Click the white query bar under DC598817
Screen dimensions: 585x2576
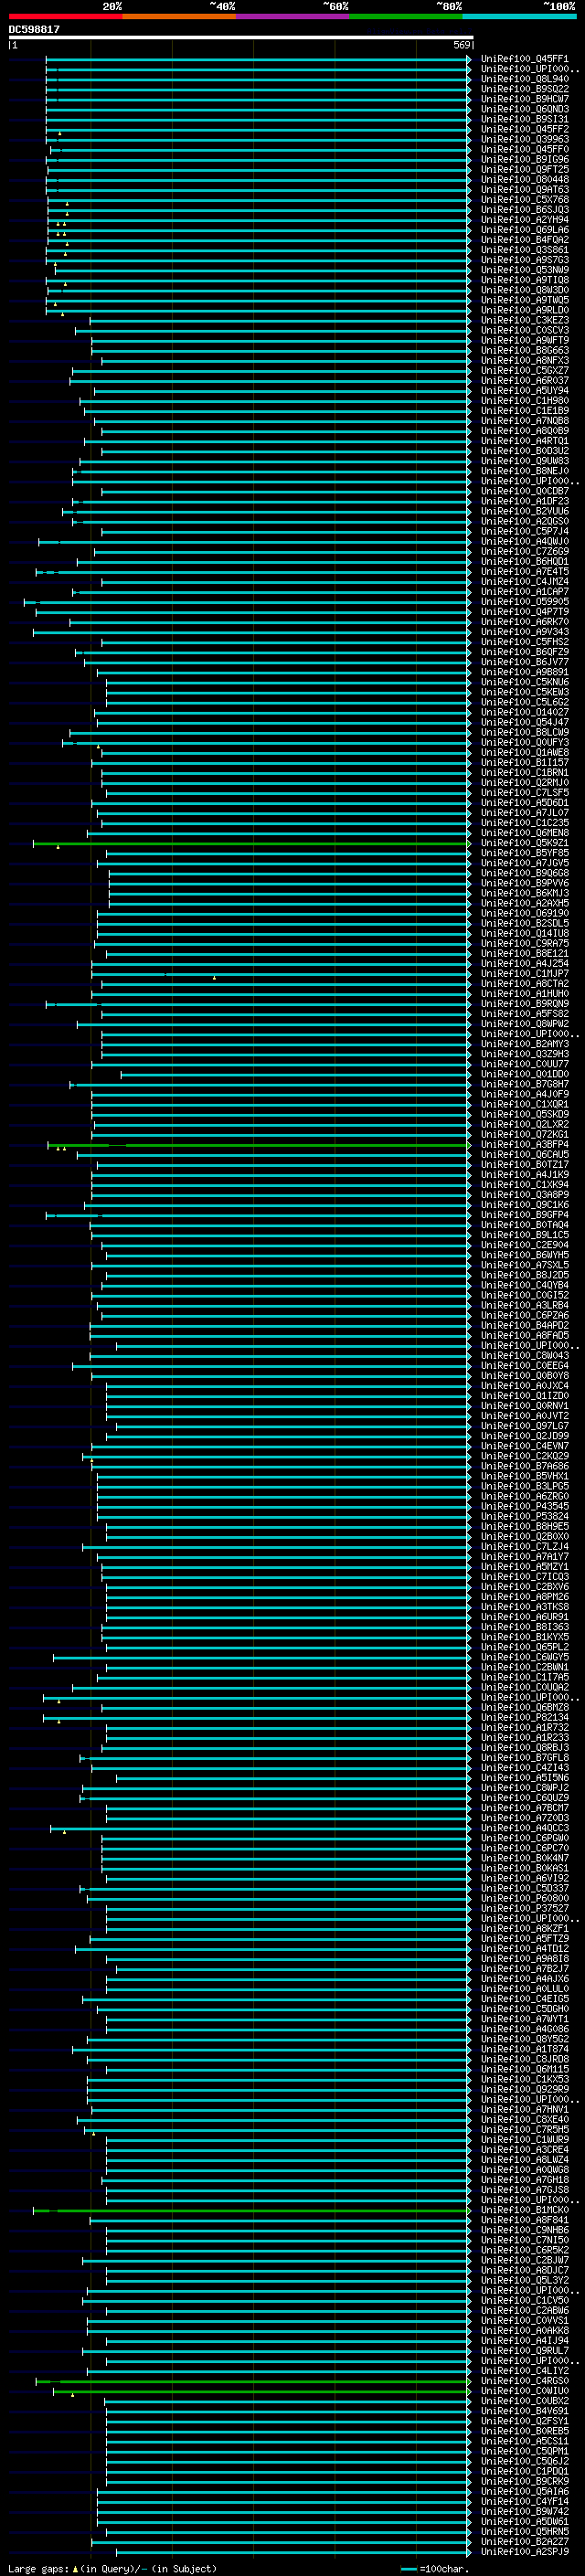[x=240, y=37]
